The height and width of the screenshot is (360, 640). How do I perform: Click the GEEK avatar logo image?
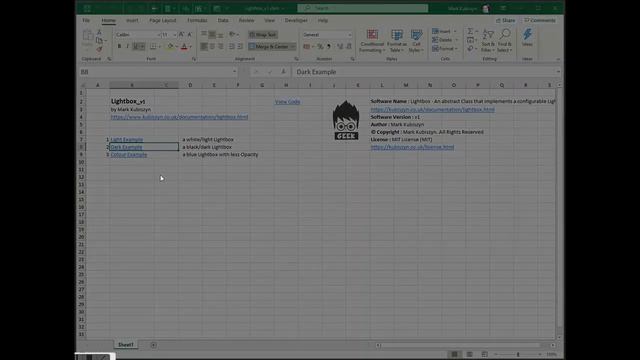[346, 120]
